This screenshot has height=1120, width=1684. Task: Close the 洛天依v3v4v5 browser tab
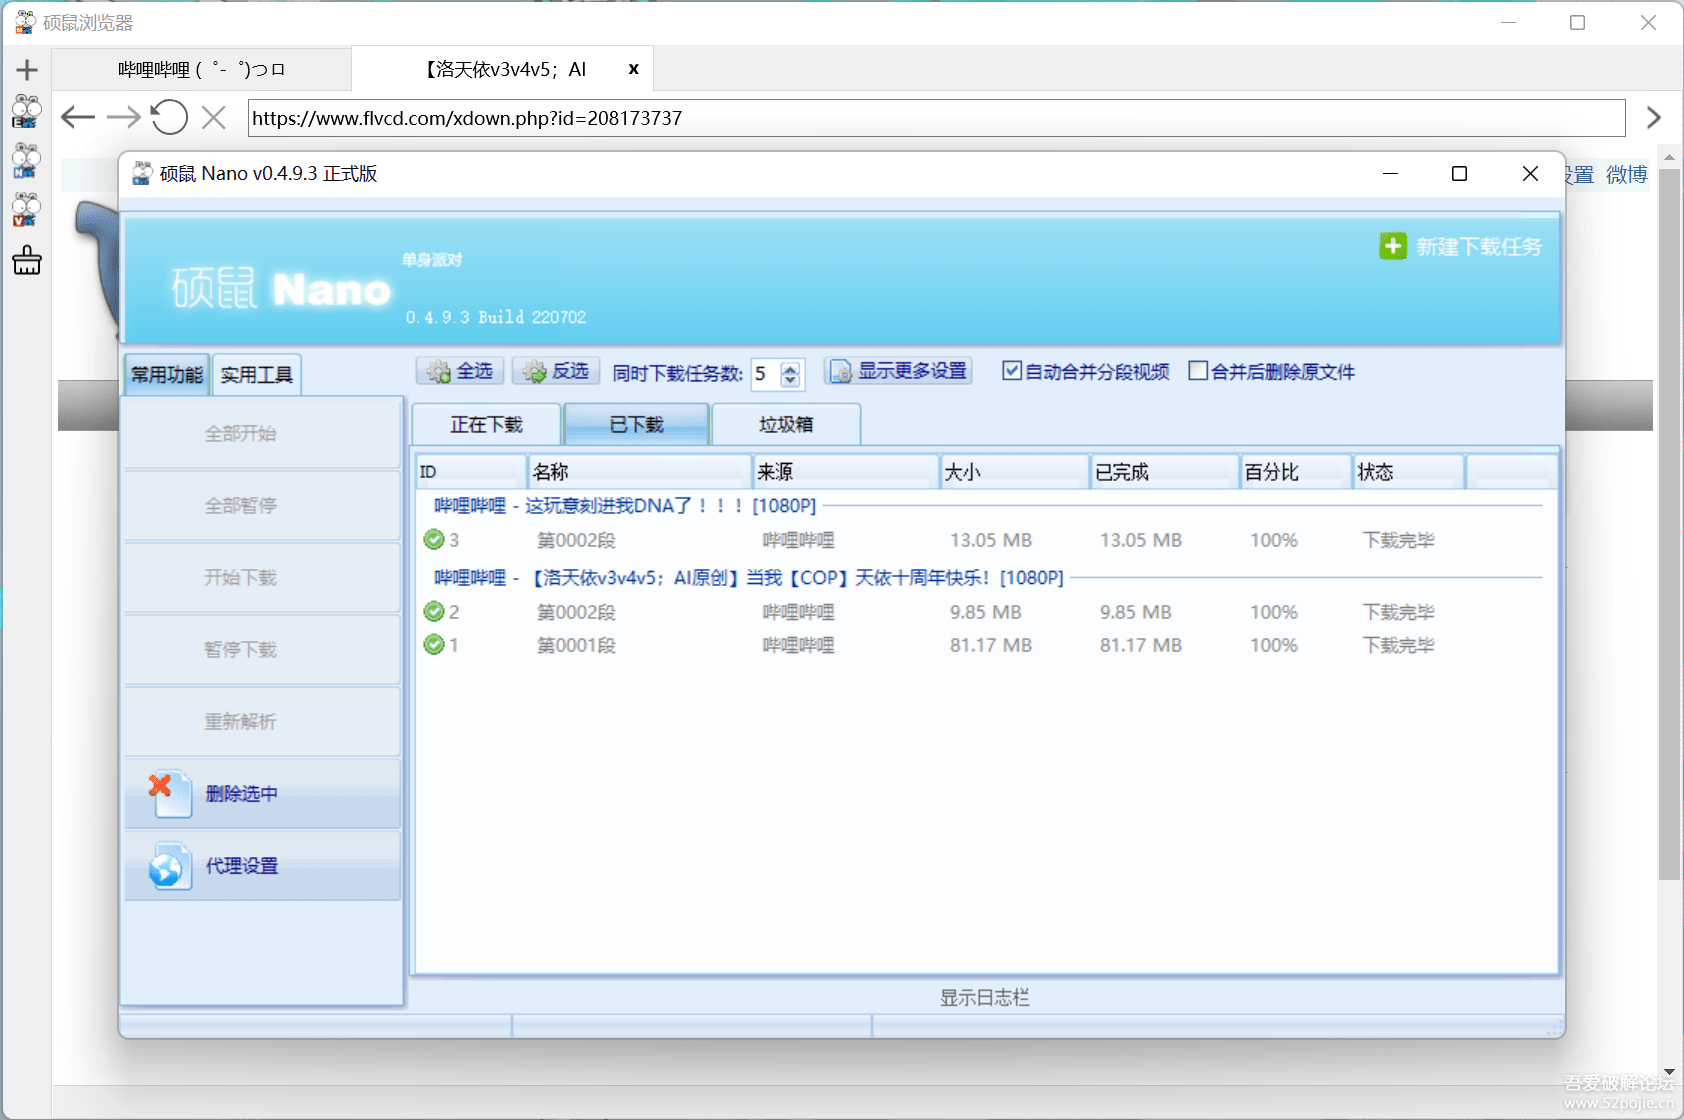[x=633, y=69]
